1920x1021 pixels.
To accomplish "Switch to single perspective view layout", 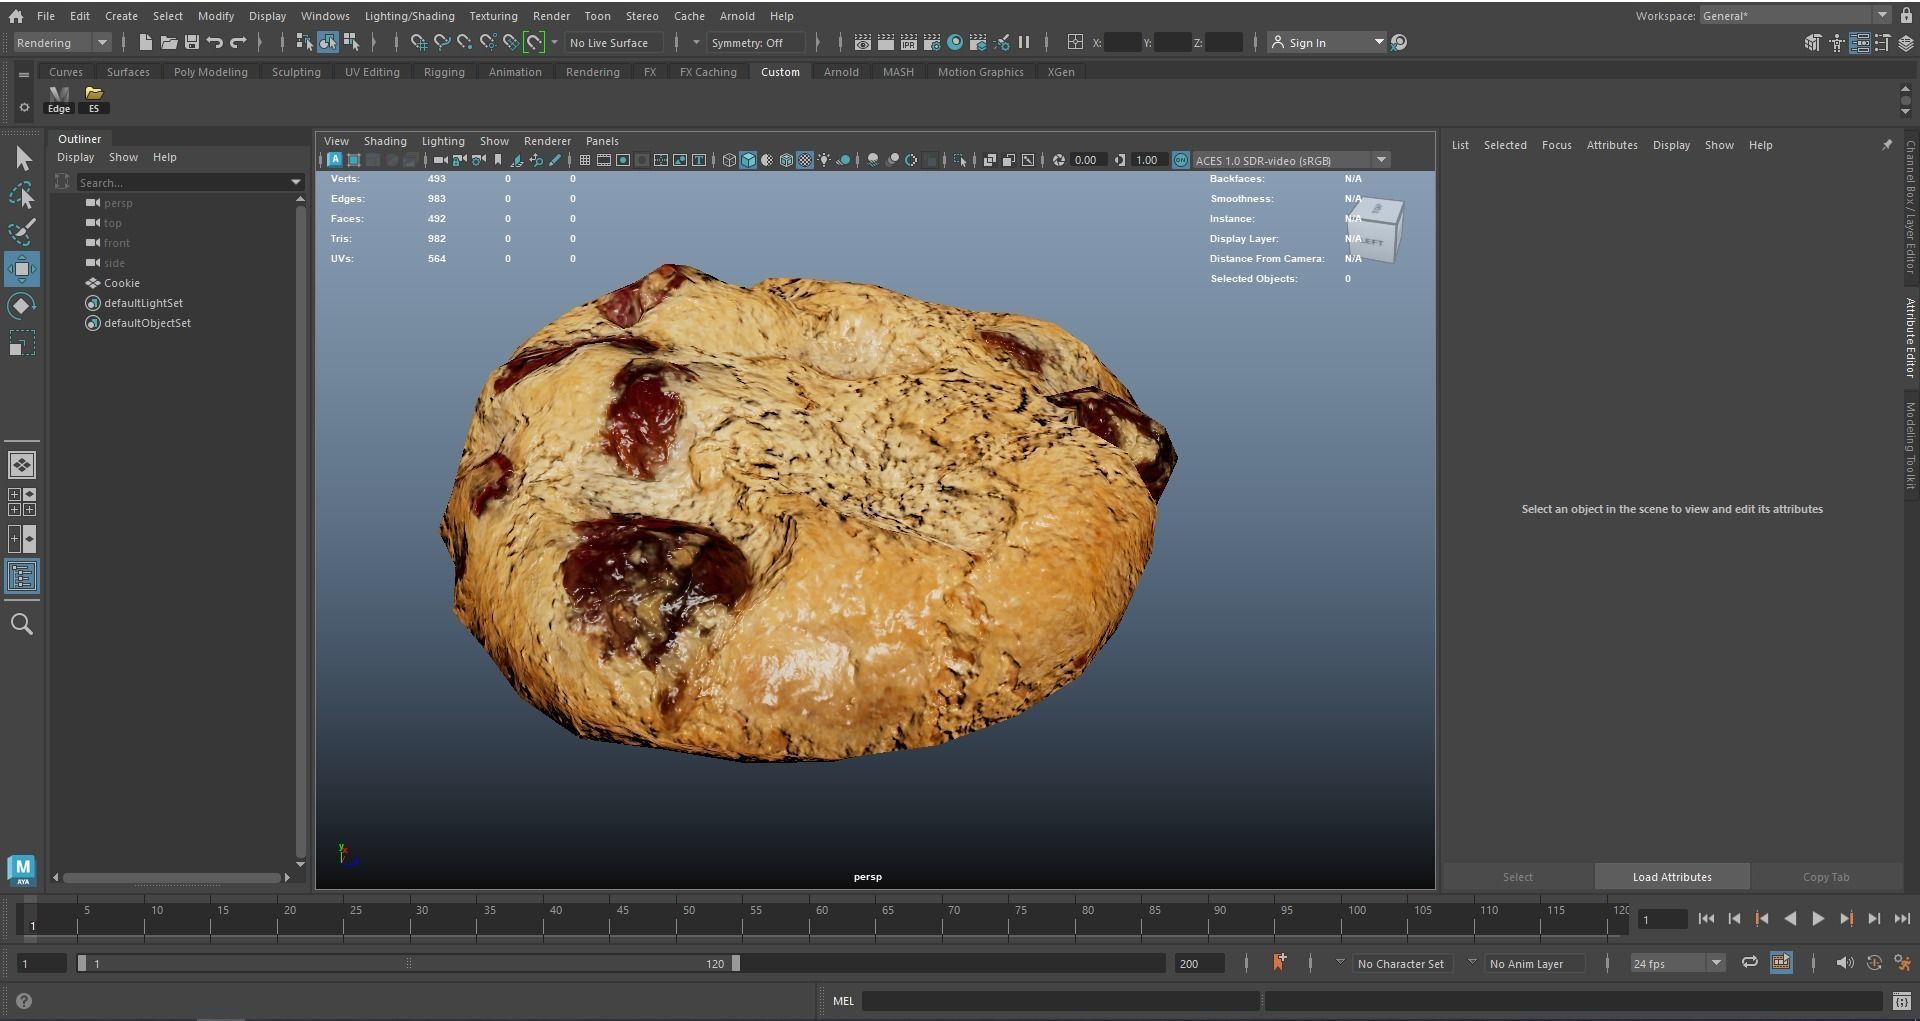I will coord(22,465).
